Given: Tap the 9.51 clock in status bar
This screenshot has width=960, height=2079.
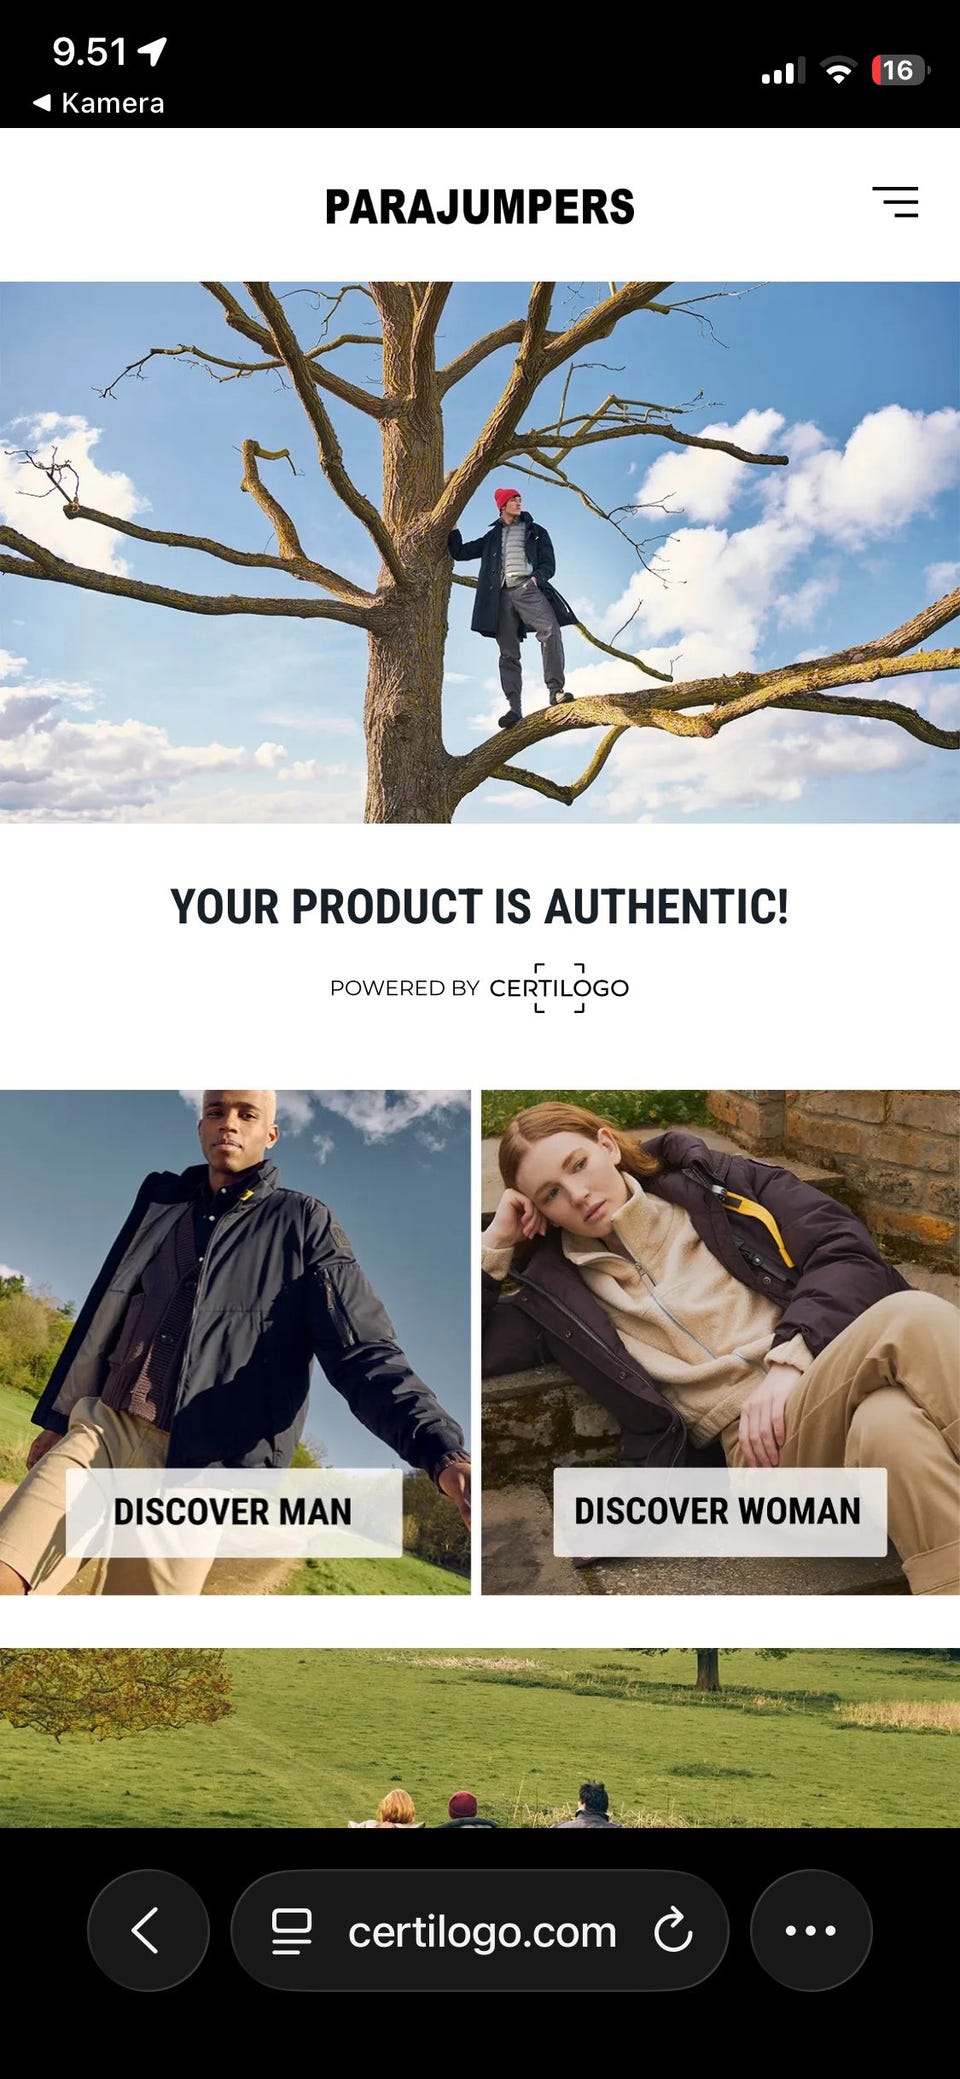Looking at the screenshot, I should click(90, 52).
